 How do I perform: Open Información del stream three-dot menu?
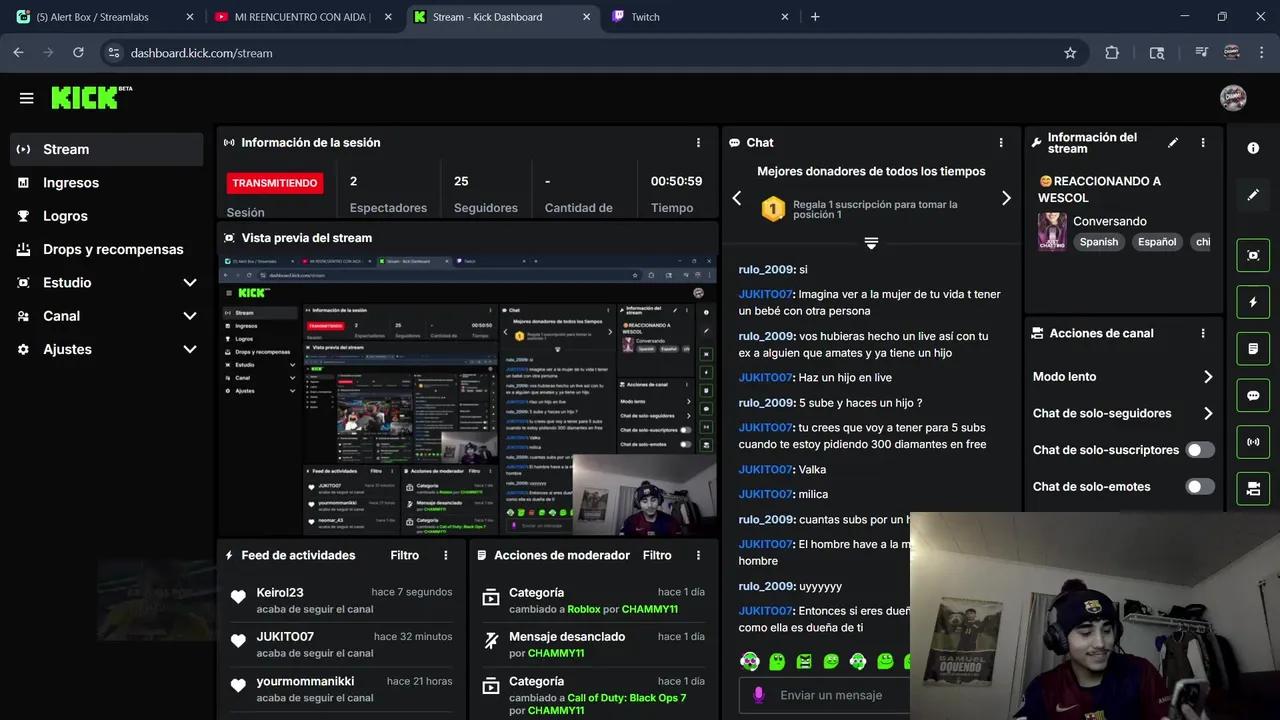(x=1203, y=143)
